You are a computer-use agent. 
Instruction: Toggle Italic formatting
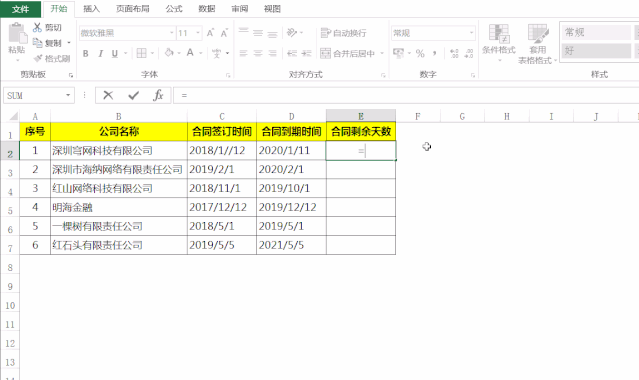tap(100, 53)
